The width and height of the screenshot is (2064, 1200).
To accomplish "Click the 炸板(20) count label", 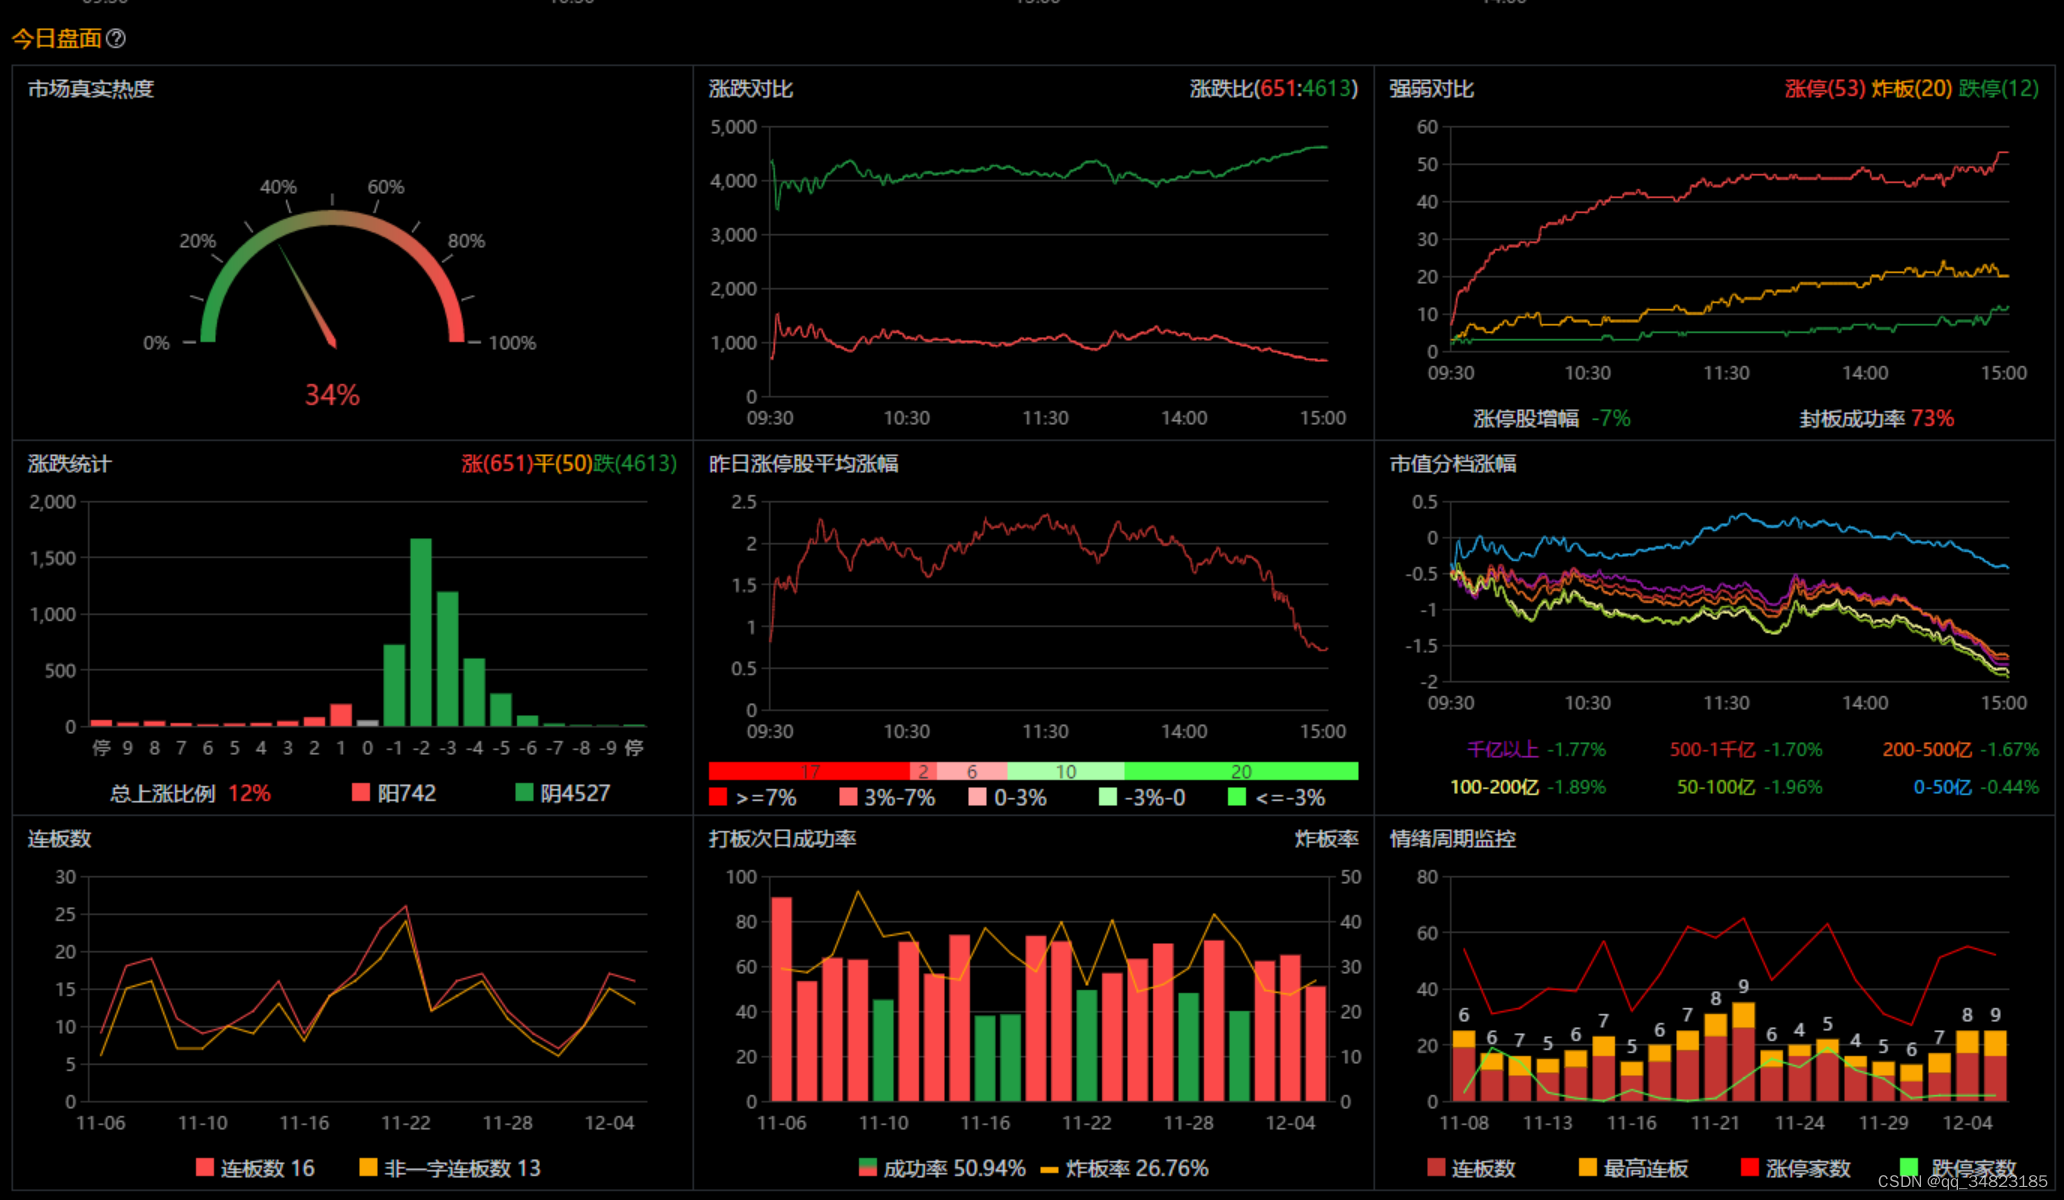I will click(x=1911, y=88).
